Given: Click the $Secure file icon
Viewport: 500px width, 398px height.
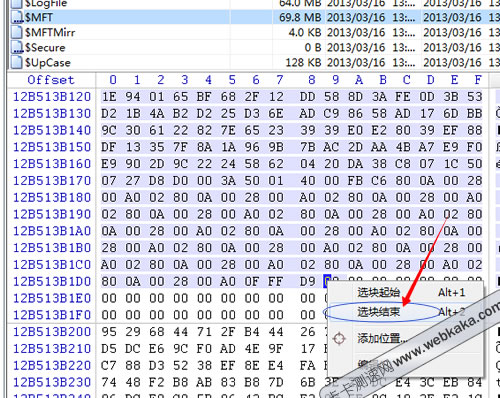Looking at the screenshot, I should pos(17,47).
